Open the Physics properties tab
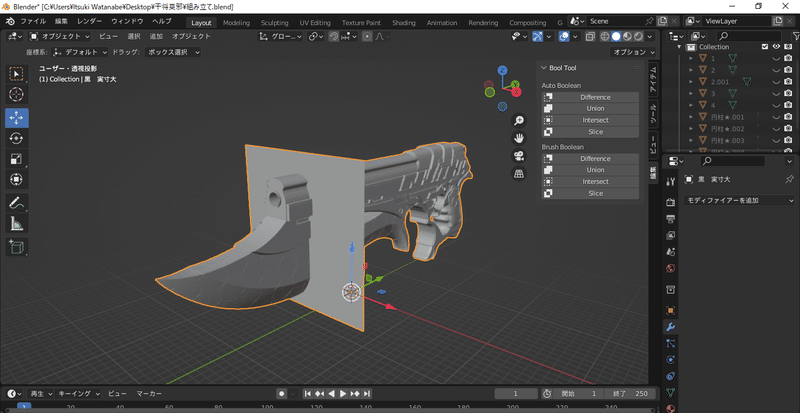Screen dimensions: 800x413 pyautogui.click(x=671, y=360)
